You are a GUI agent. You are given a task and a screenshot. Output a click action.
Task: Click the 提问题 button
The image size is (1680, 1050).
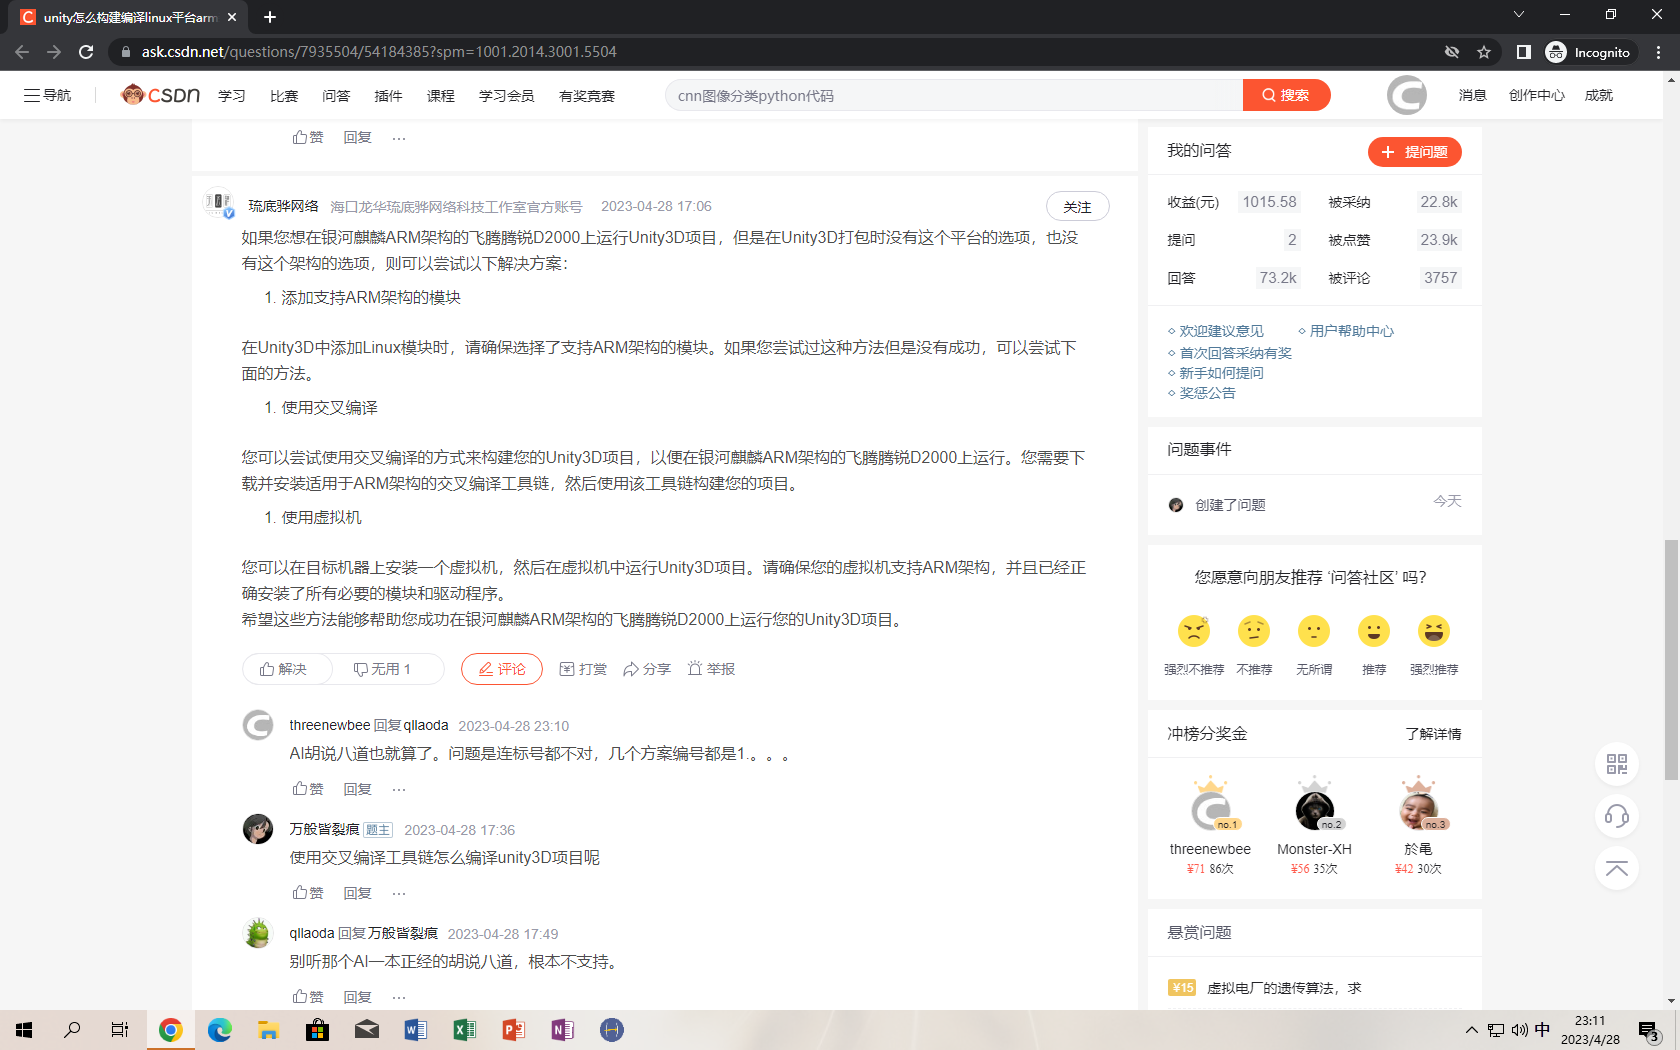click(x=1415, y=151)
